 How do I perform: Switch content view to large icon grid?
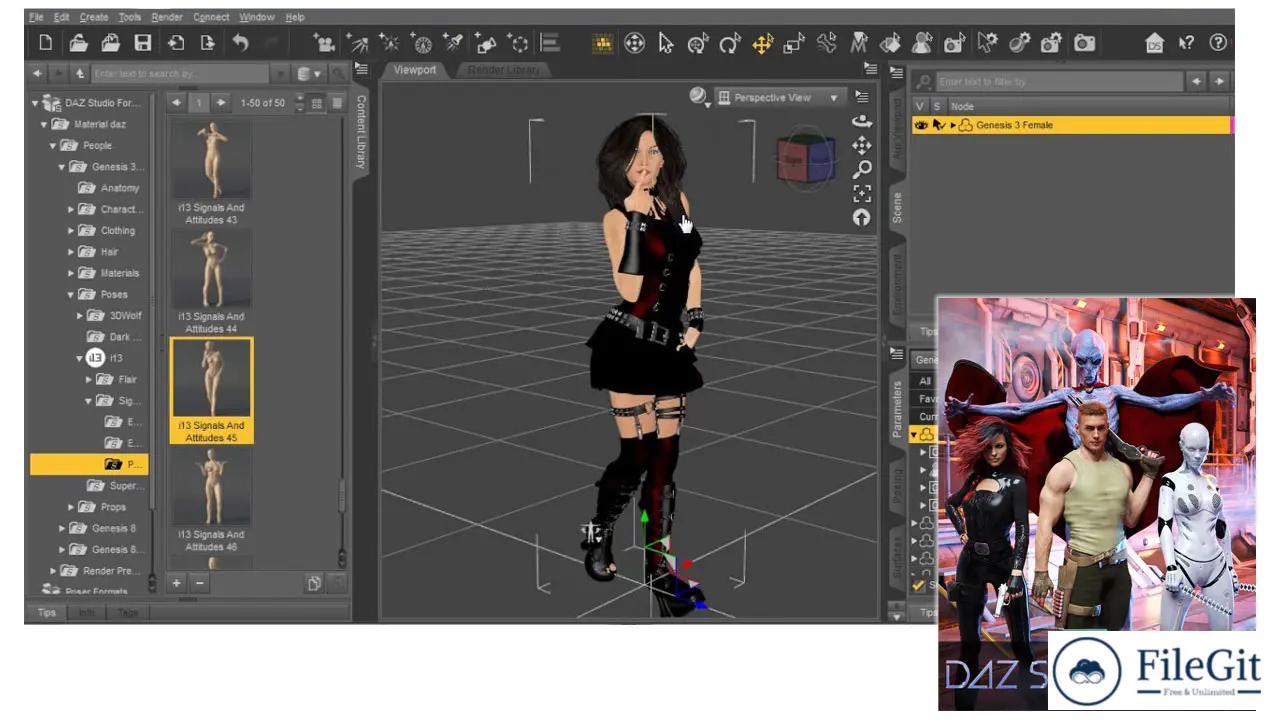(317, 103)
